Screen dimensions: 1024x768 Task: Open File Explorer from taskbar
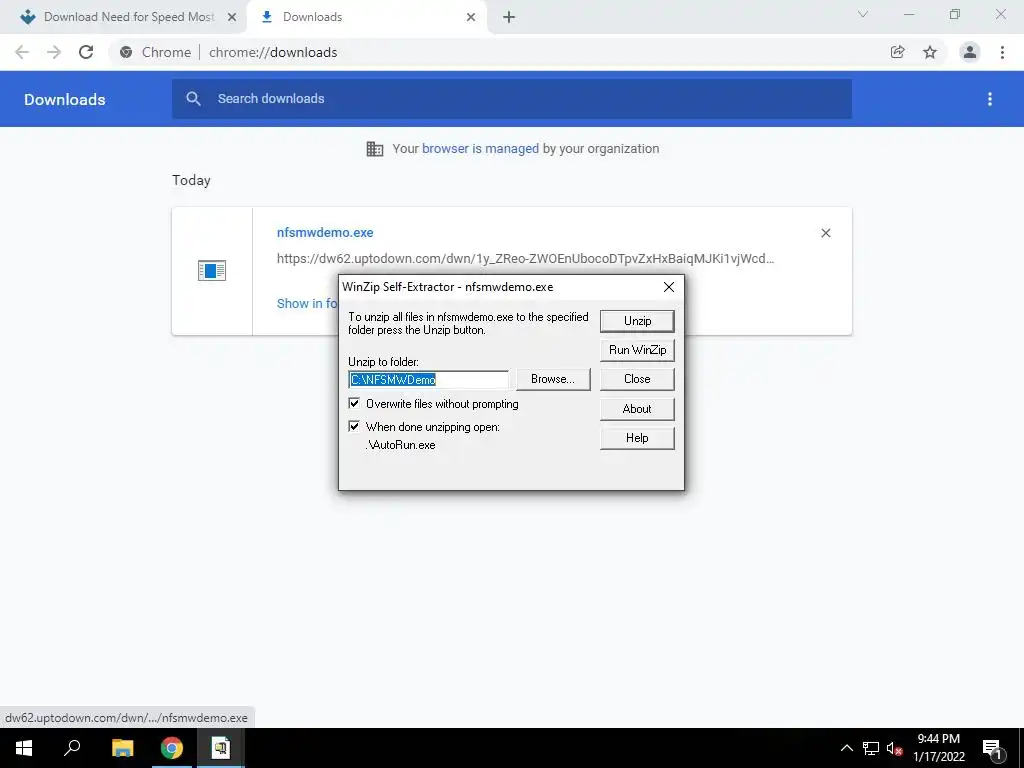pyautogui.click(x=122, y=748)
